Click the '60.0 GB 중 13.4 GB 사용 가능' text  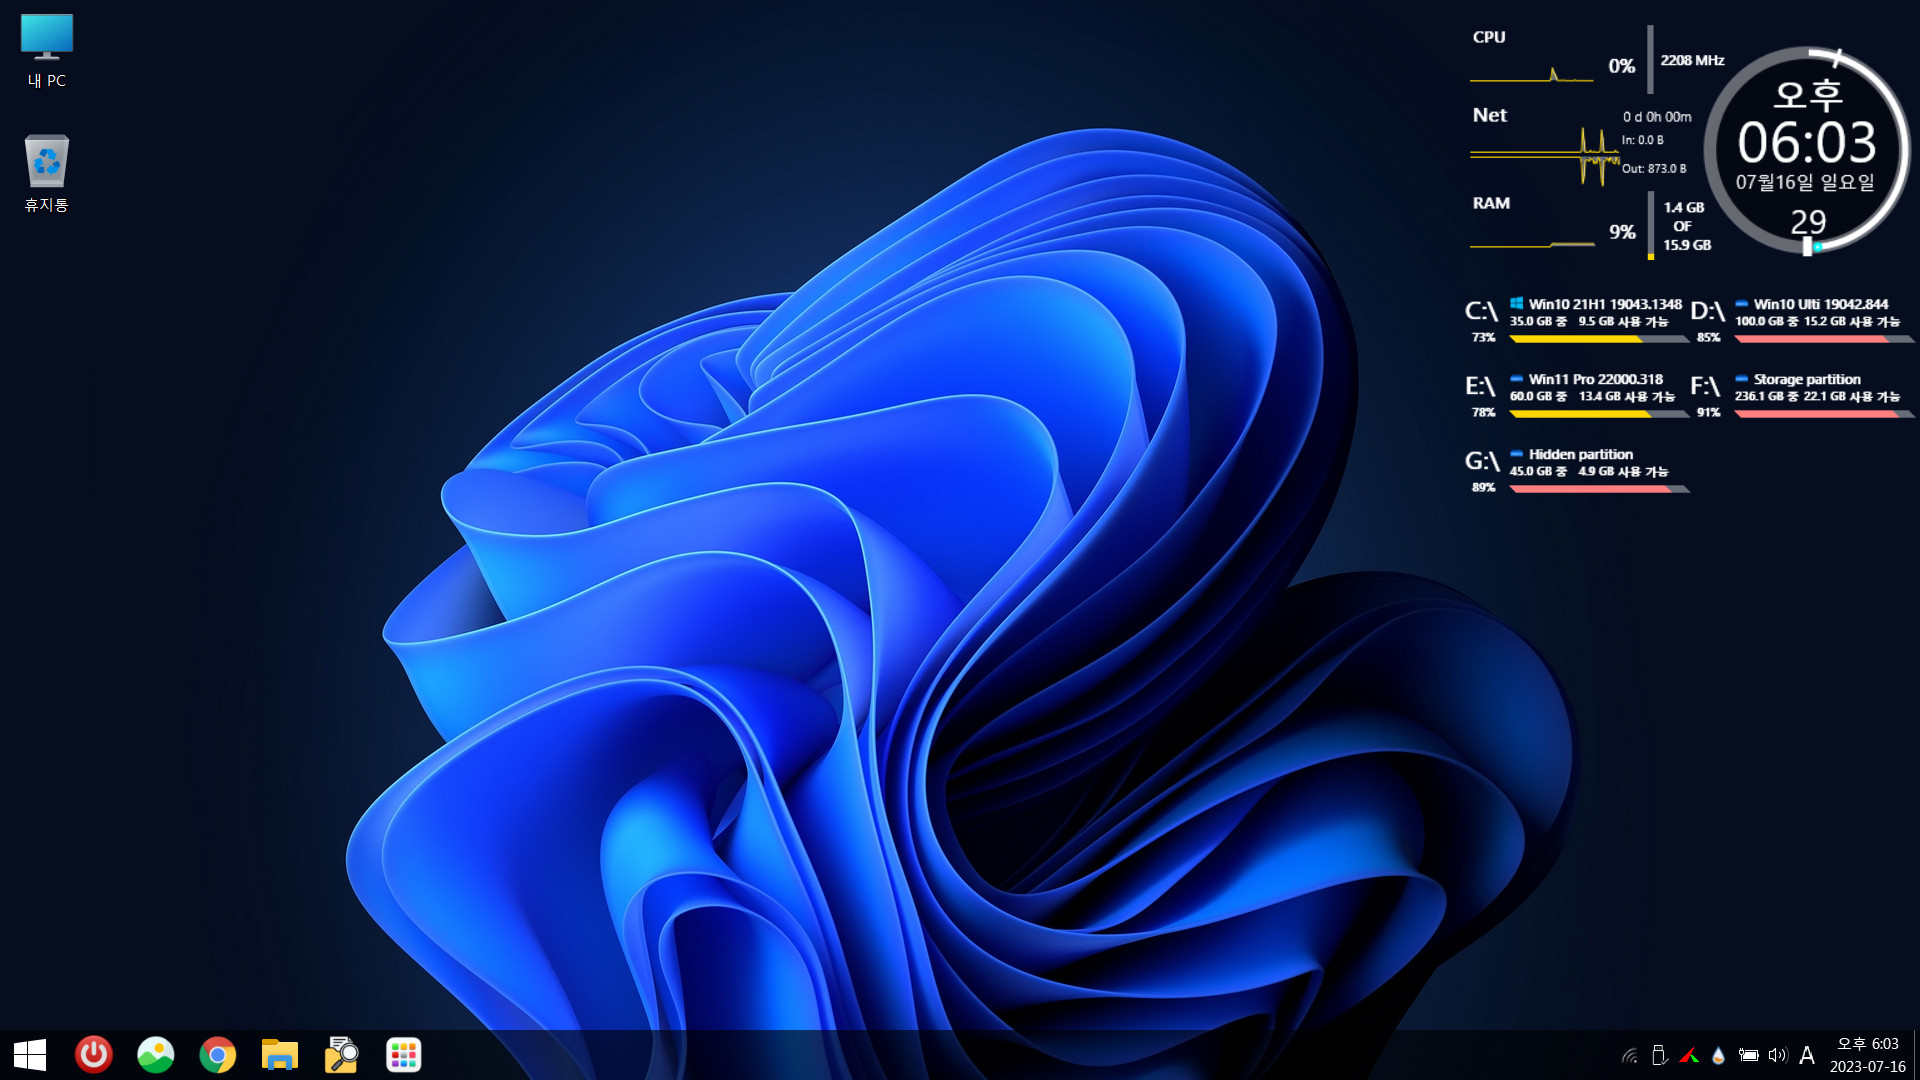(1592, 396)
